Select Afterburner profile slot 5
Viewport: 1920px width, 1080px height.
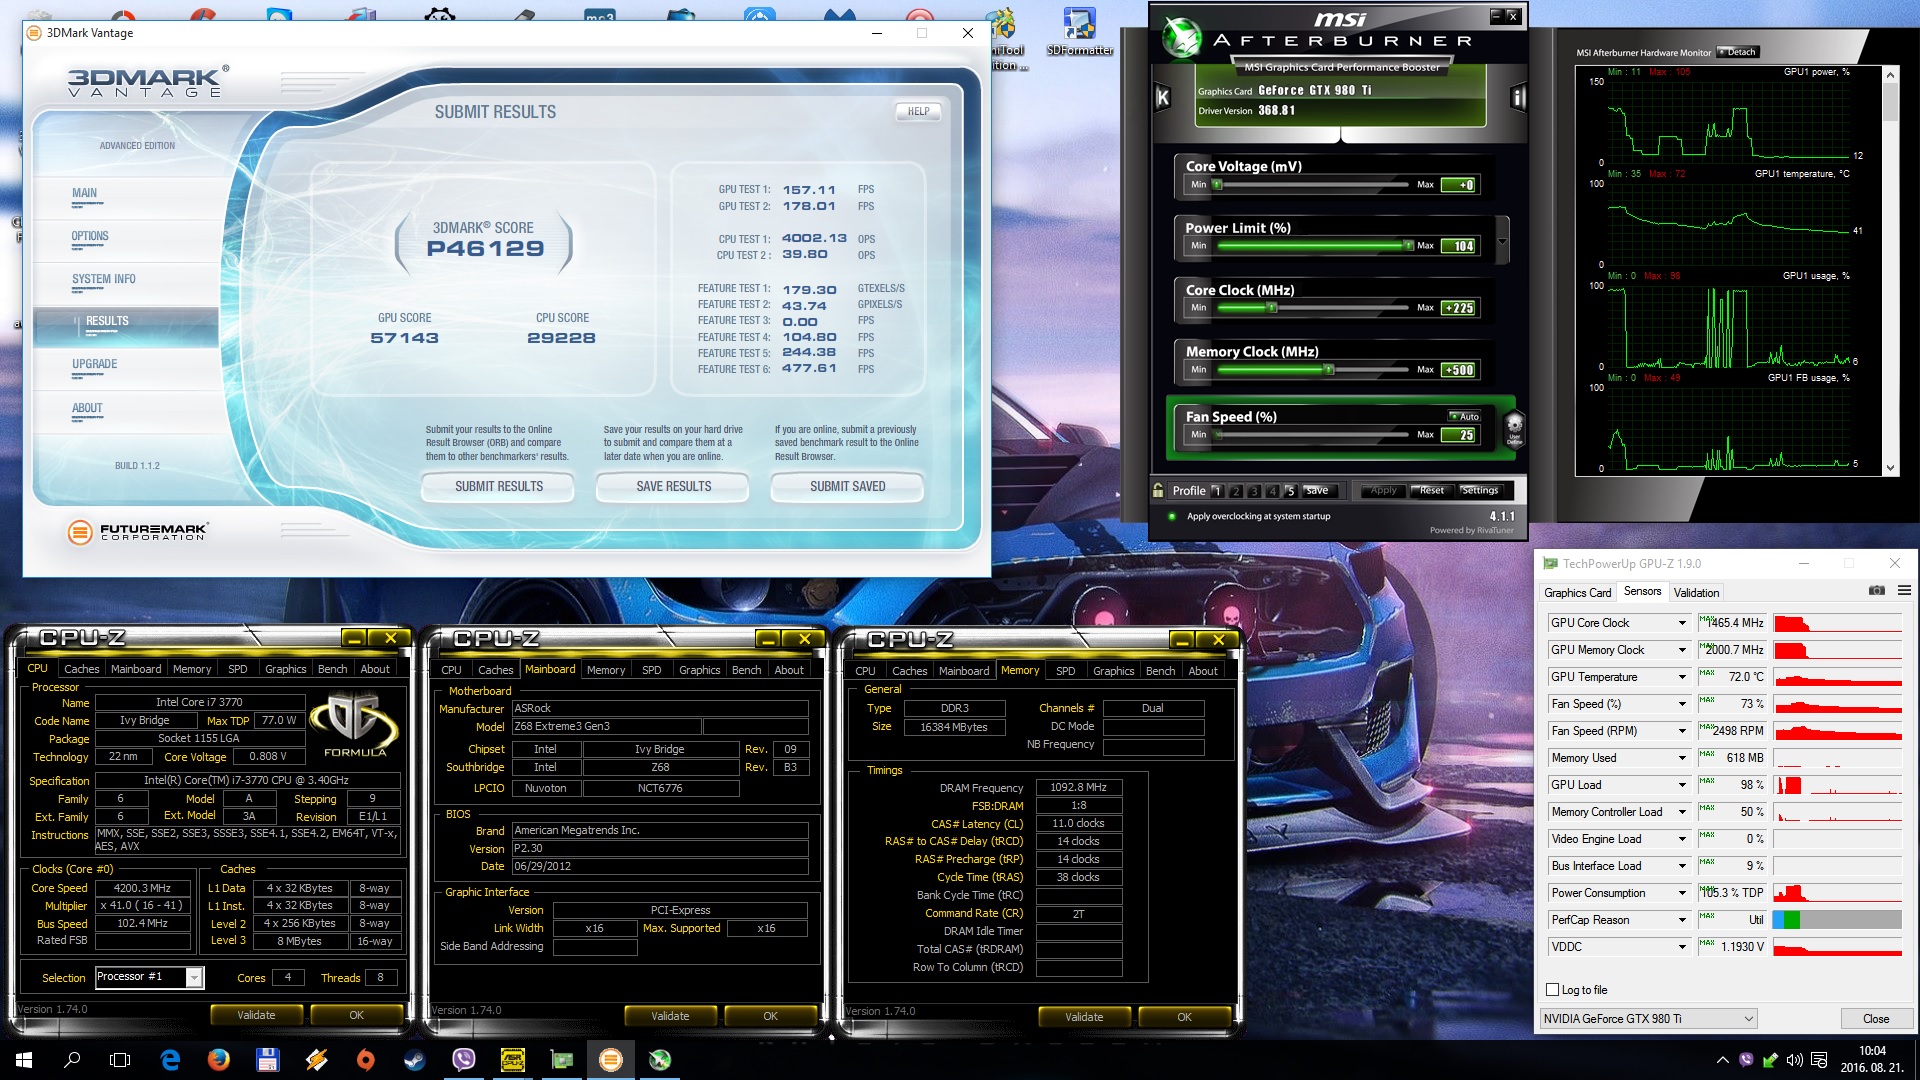[x=1290, y=491]
